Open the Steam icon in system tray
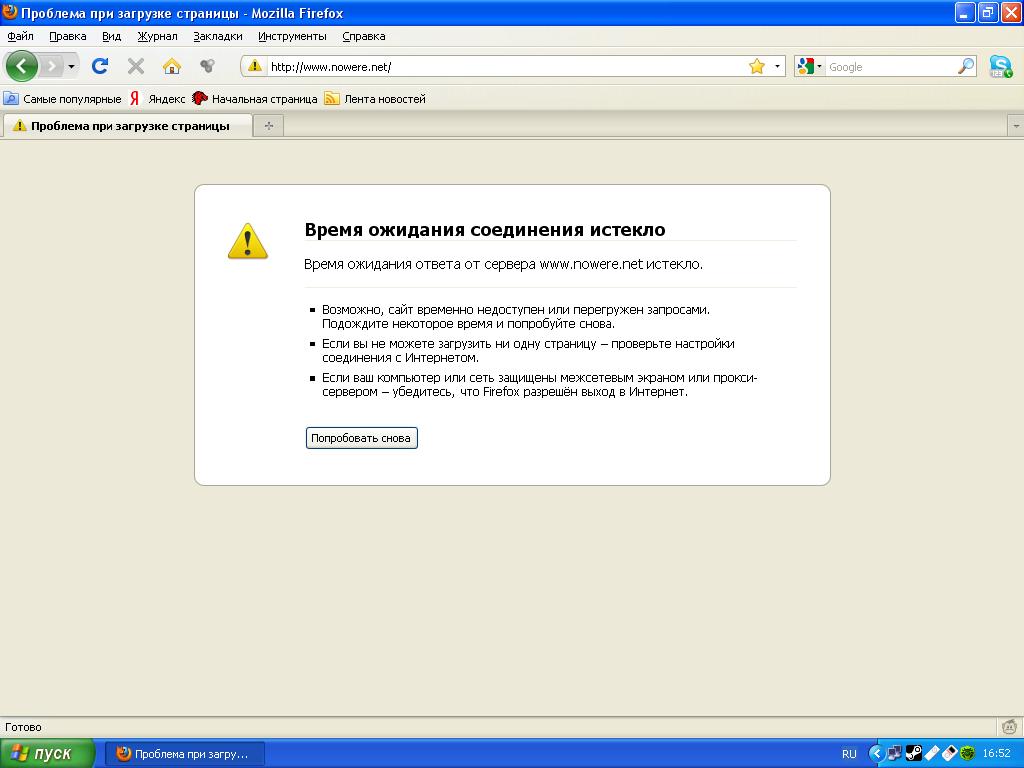This screenshot has height=768, width=1024. coord(913,753)
